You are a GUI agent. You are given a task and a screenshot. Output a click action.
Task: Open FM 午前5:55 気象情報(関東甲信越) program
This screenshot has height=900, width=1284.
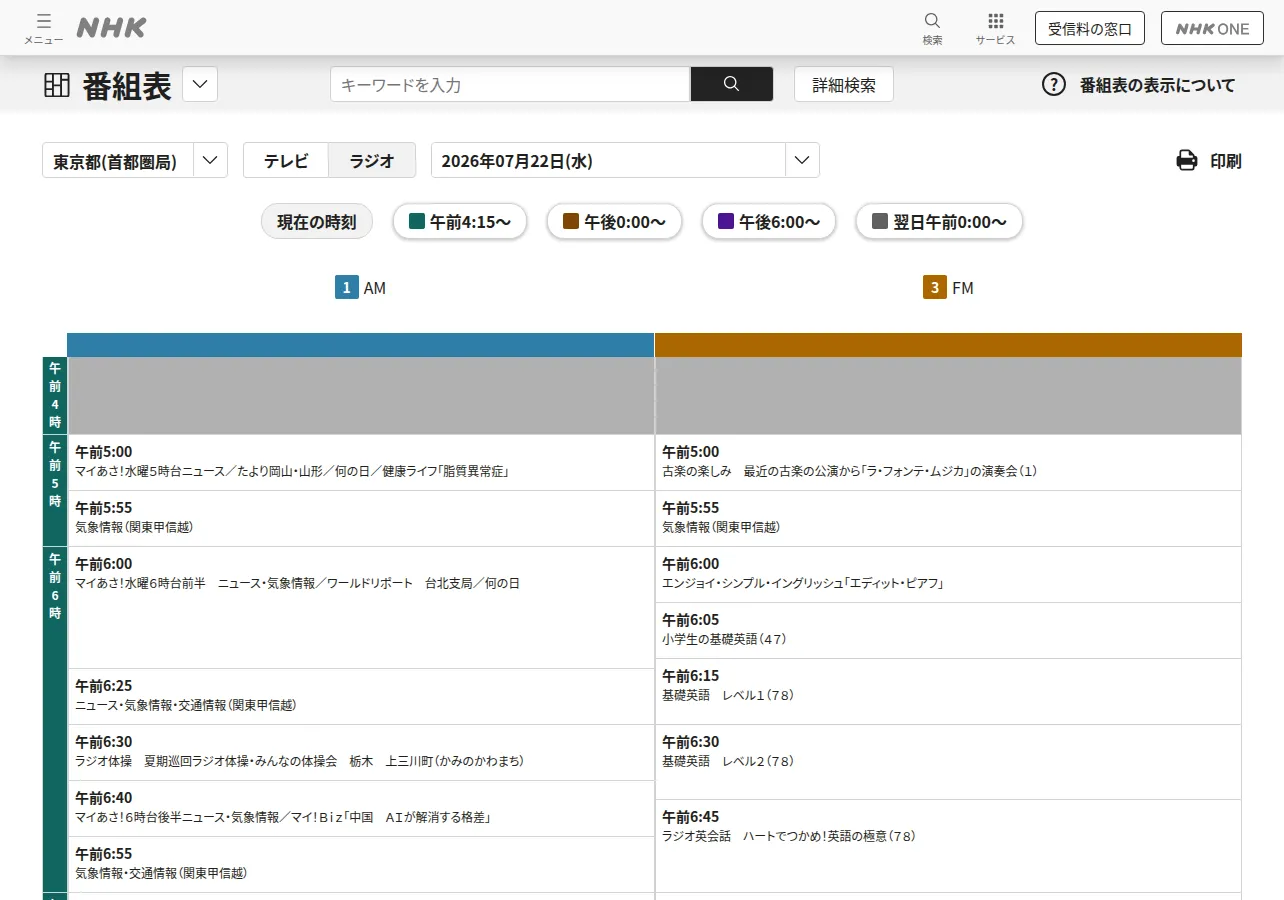[948, 518]
